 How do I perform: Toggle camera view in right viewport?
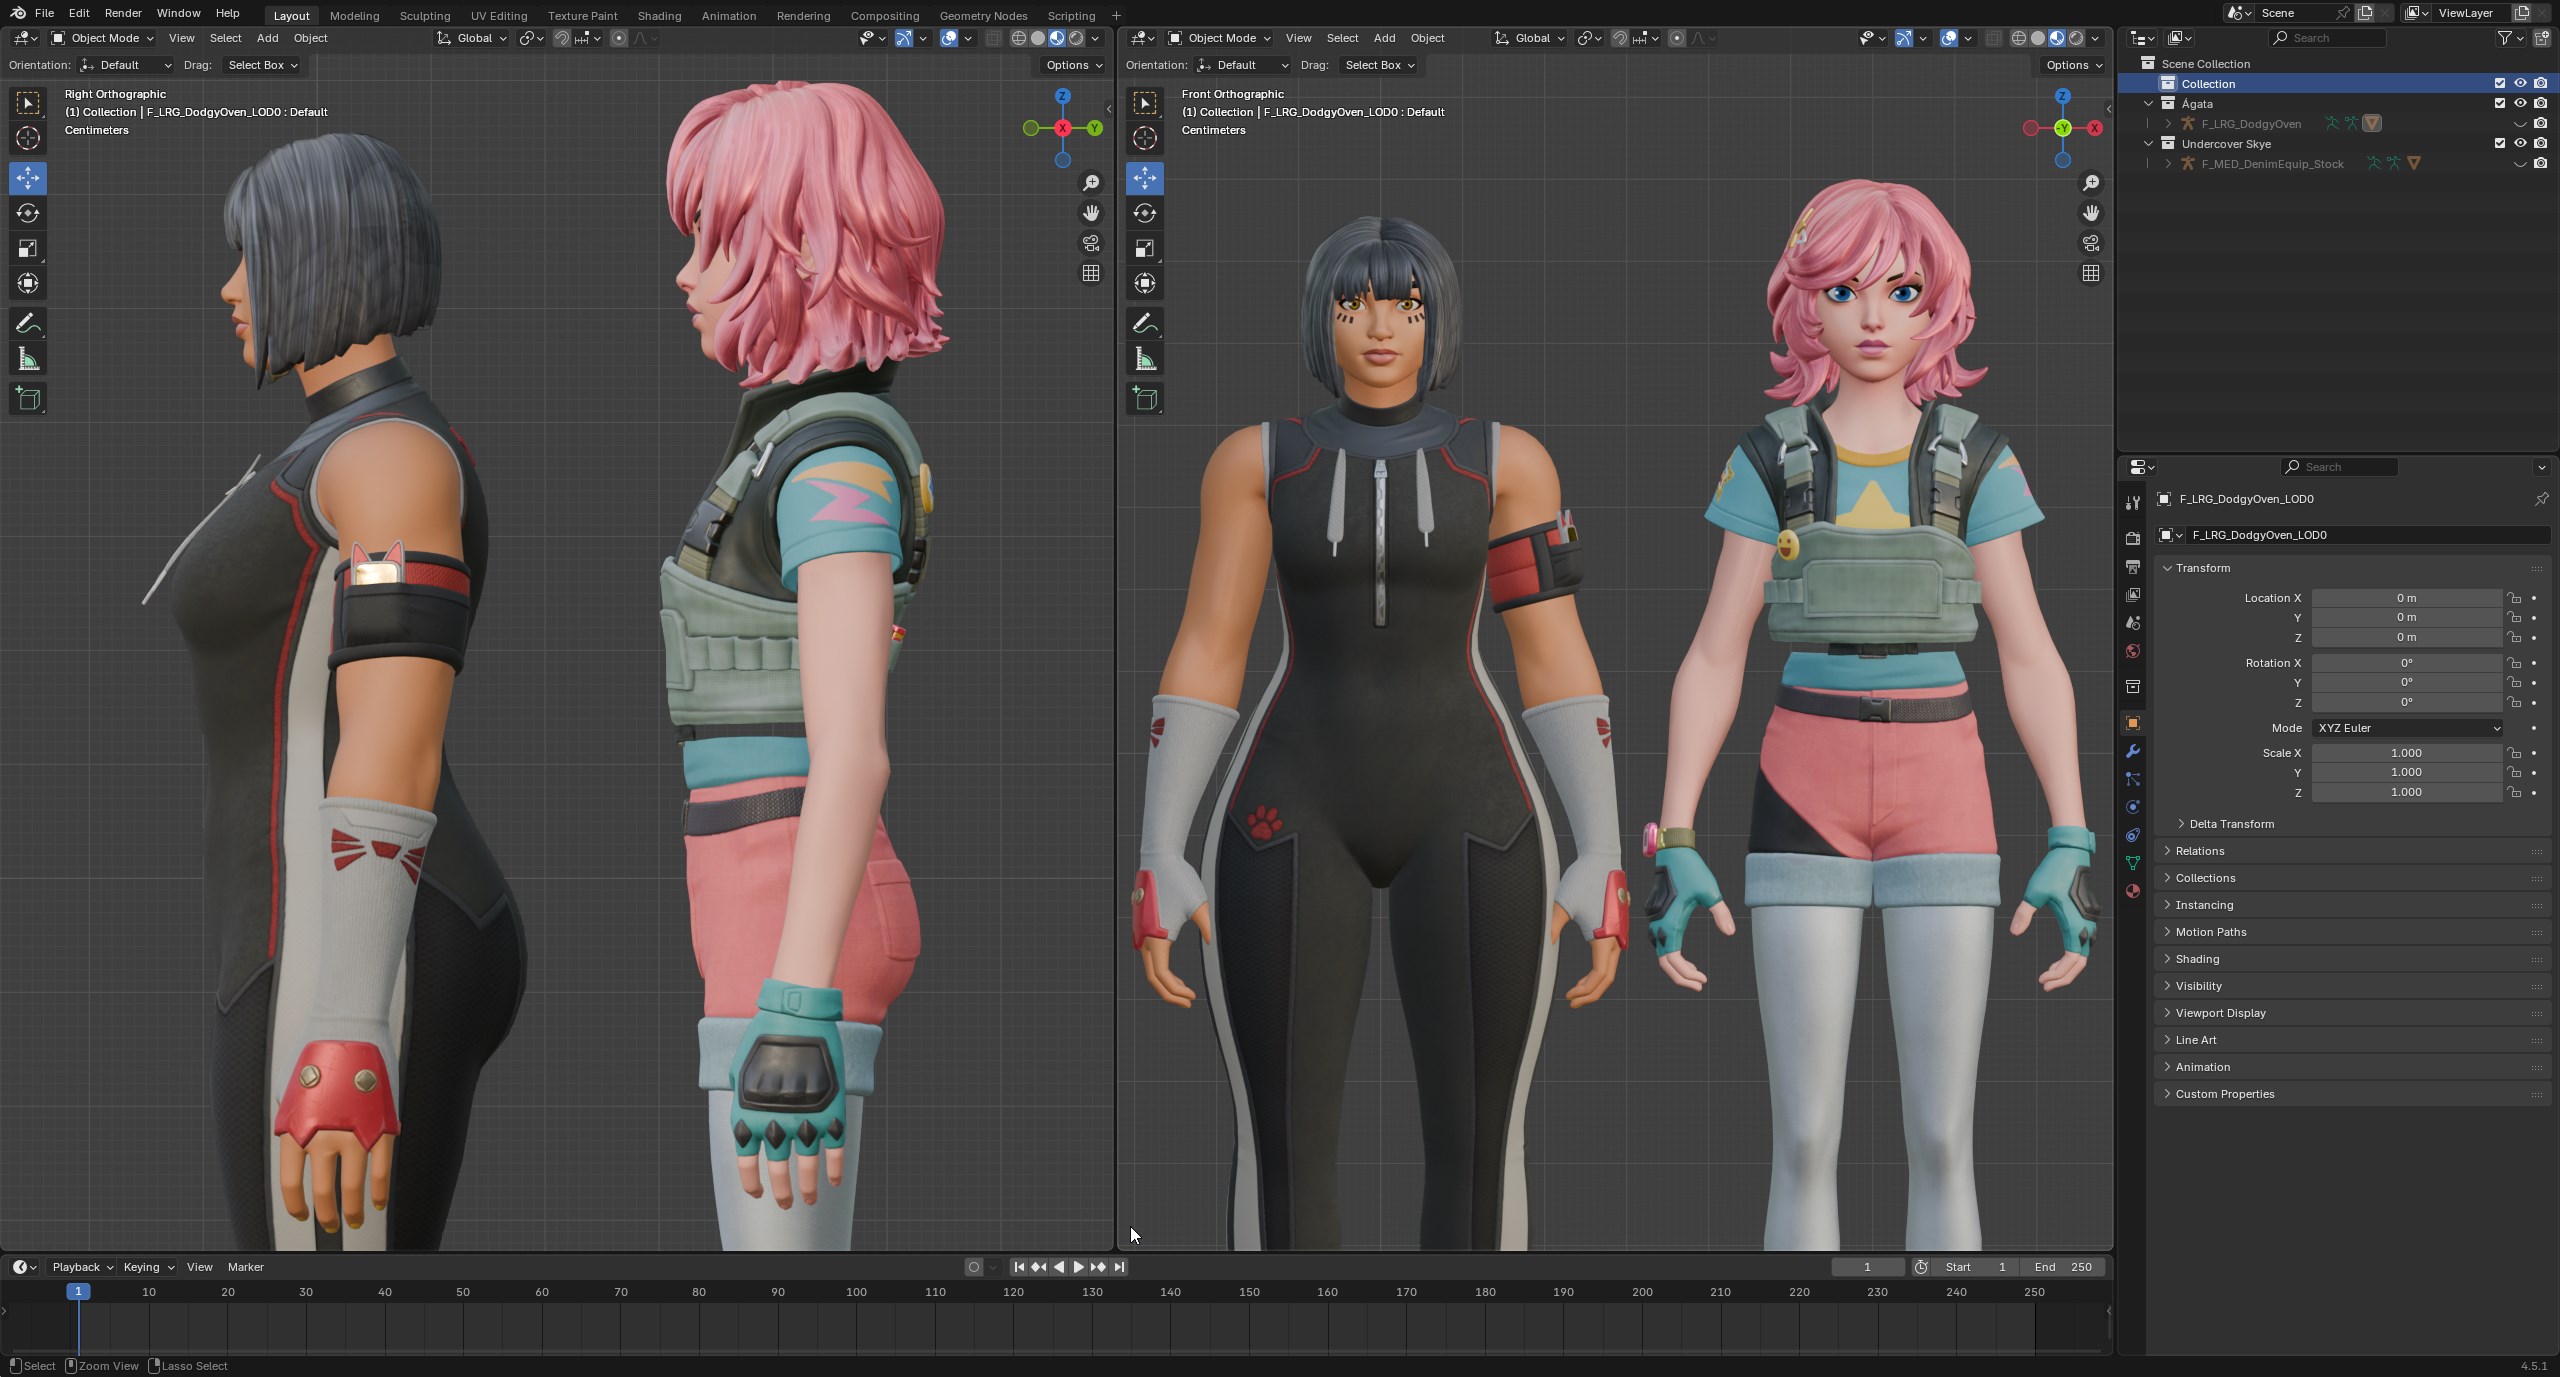2091,243
